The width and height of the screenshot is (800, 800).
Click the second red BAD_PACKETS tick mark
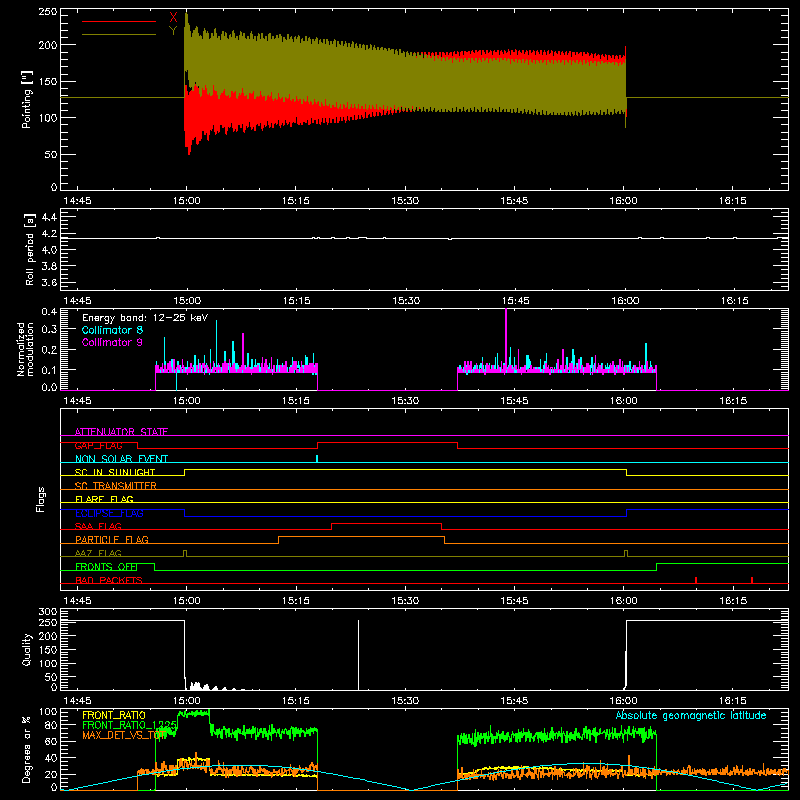(752, 580)
